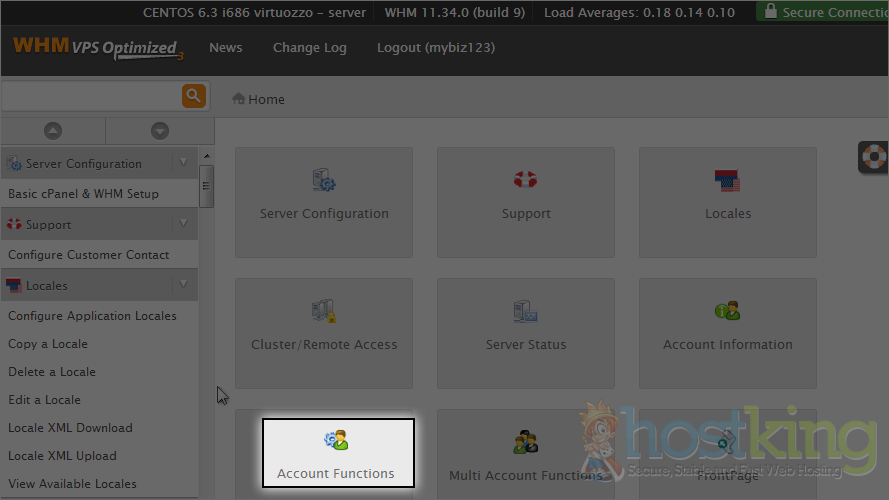Open the Support lifebuoy icon tile

coord(526,195)
